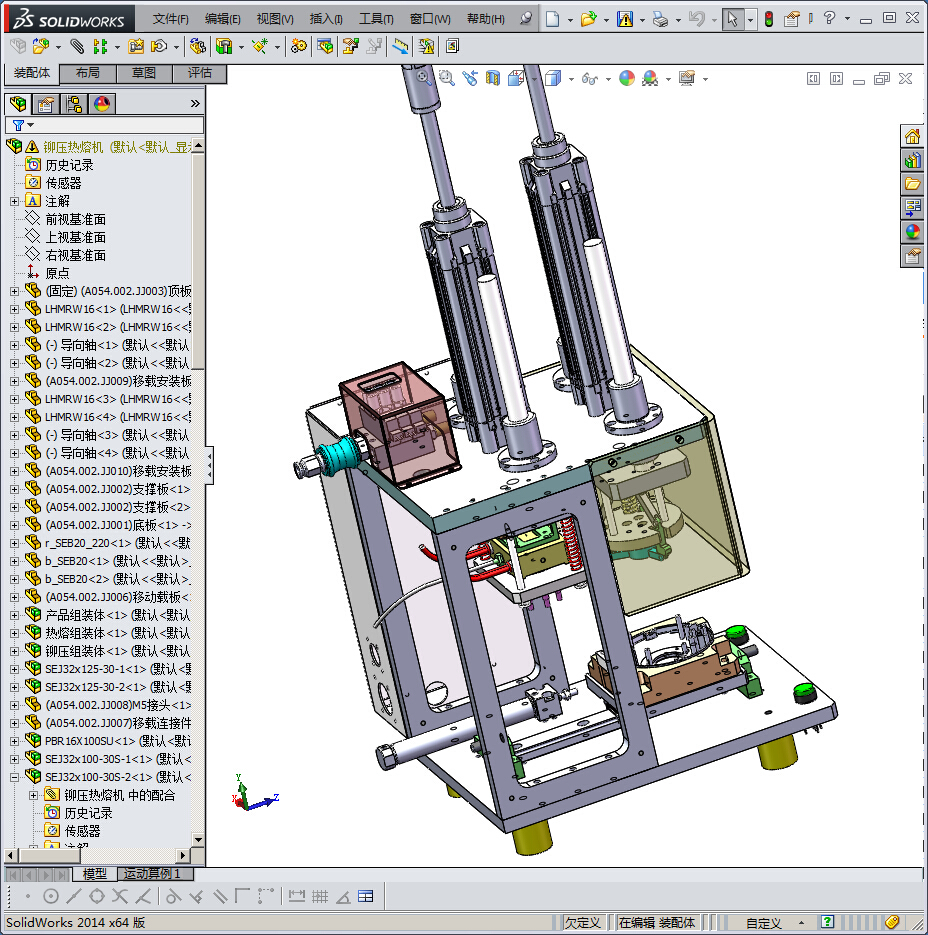Toggle the pin next to the Help menu

(x=526, y=19)
